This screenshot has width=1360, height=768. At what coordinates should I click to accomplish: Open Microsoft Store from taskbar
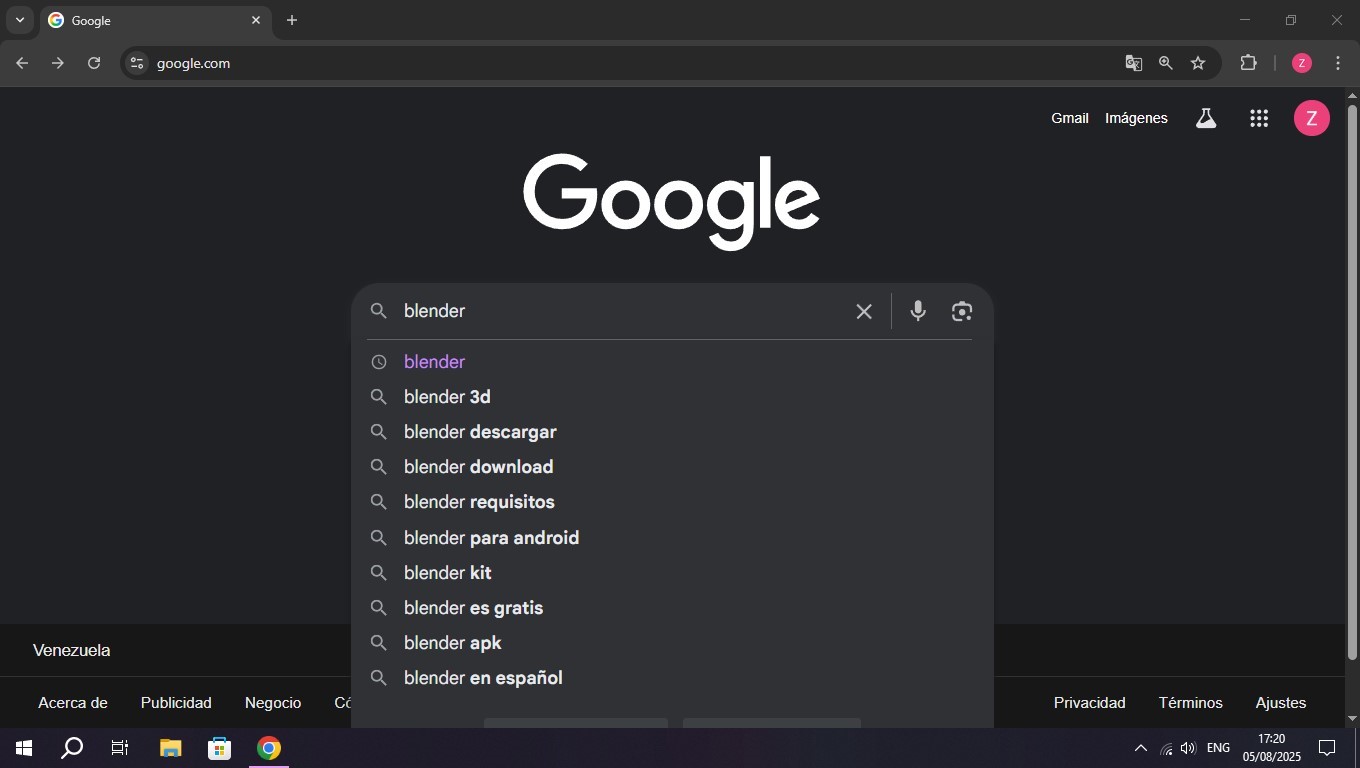pyautogui.click(x=220, y=748)
